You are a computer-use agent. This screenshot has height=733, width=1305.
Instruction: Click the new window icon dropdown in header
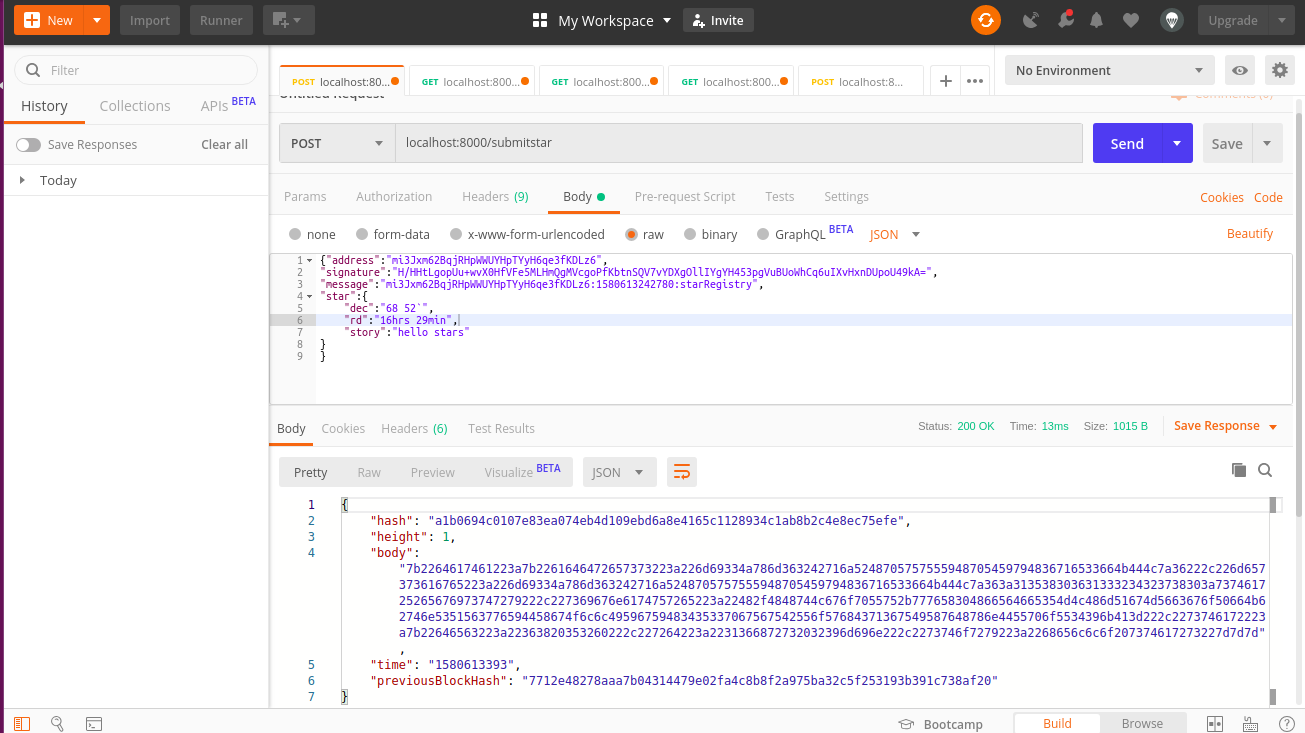tap(289, 20)
